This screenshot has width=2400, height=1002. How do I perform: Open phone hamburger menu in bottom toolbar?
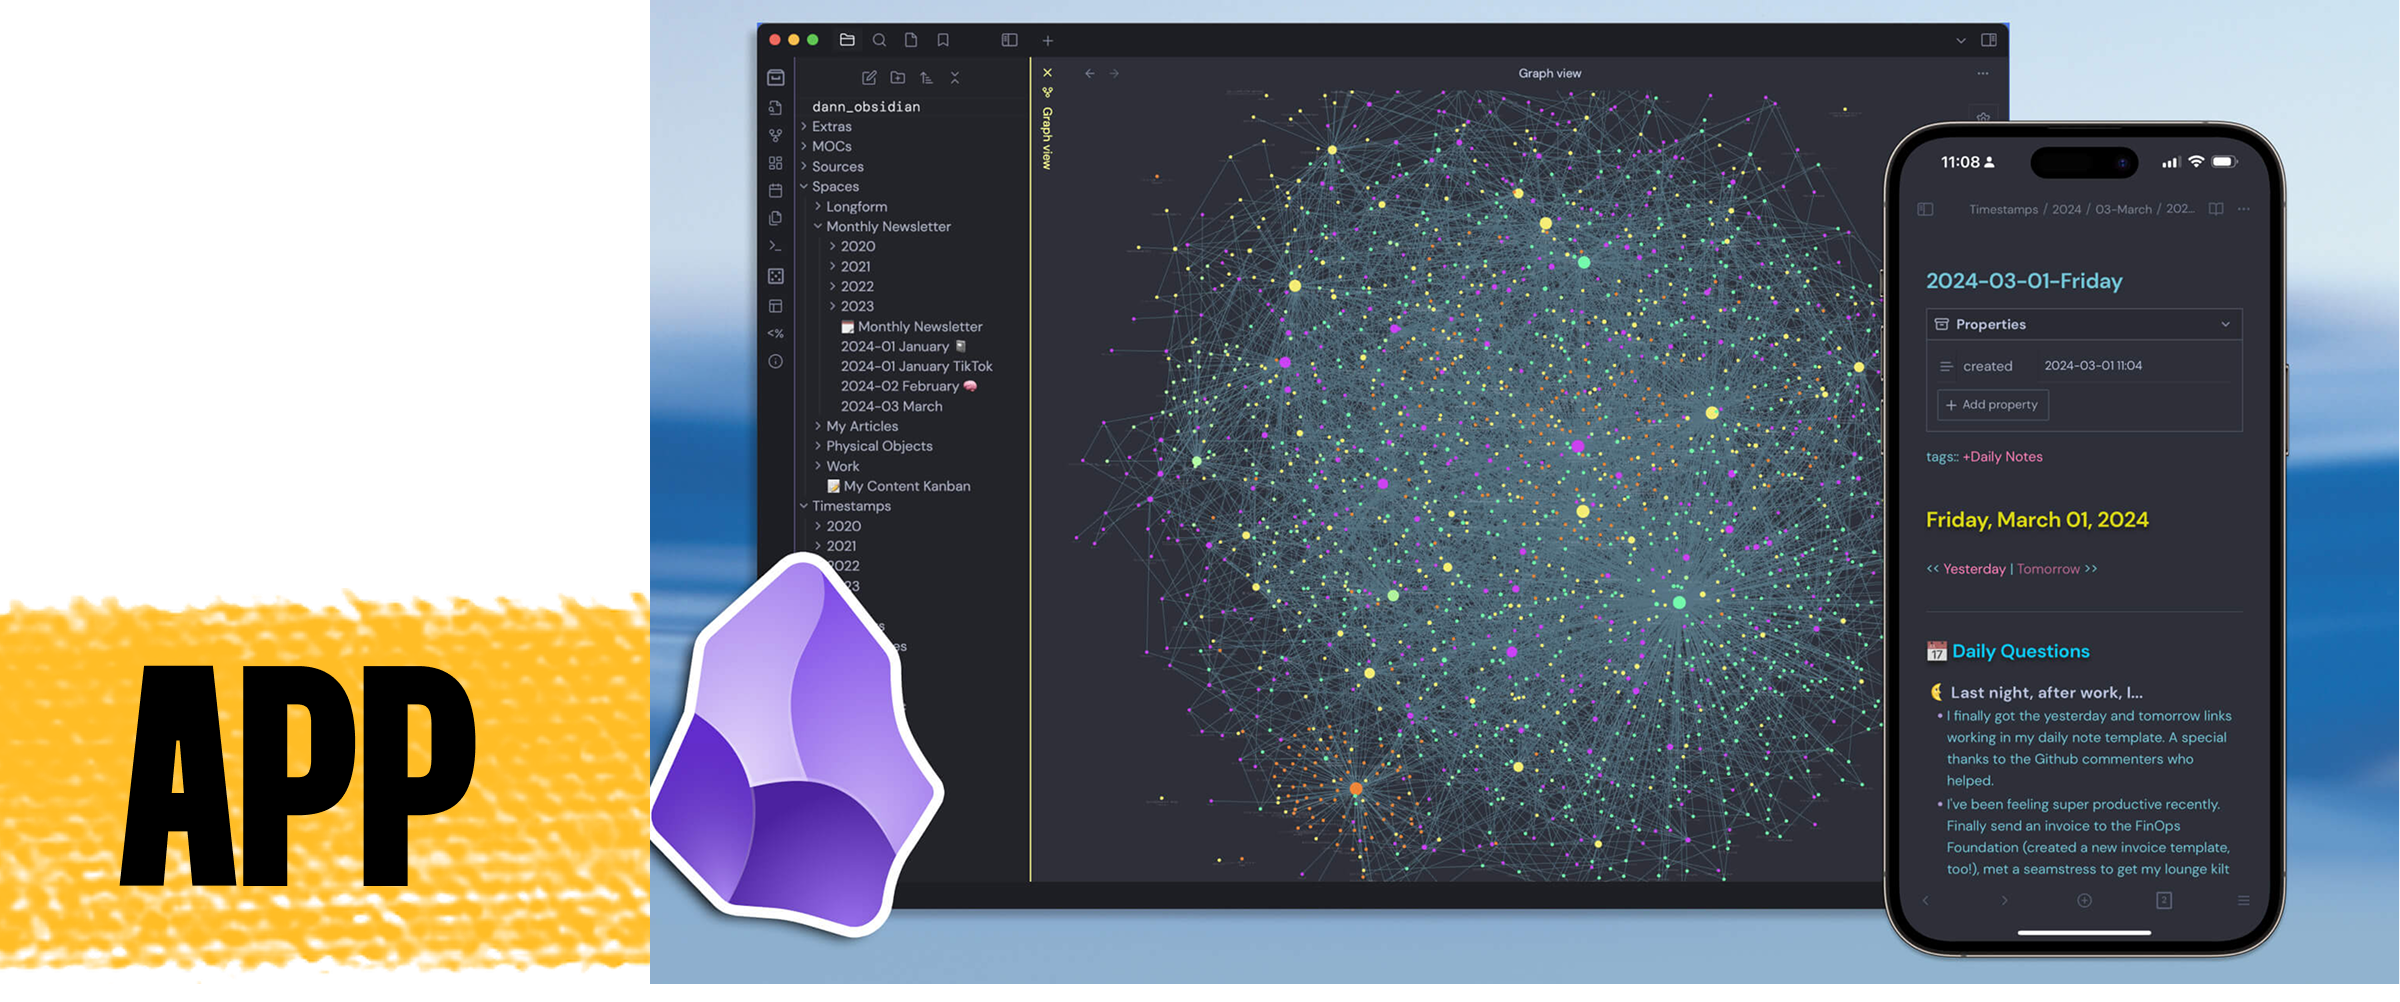pyautogui.click(x=2244, y=901)
